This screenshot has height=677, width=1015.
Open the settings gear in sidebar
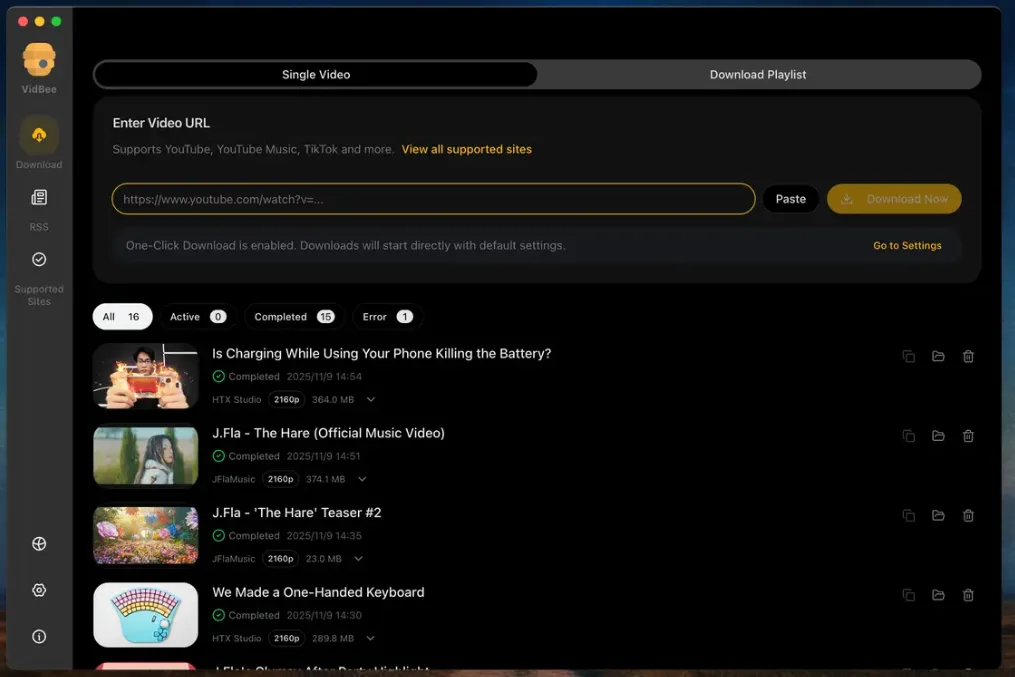[39, 590]
